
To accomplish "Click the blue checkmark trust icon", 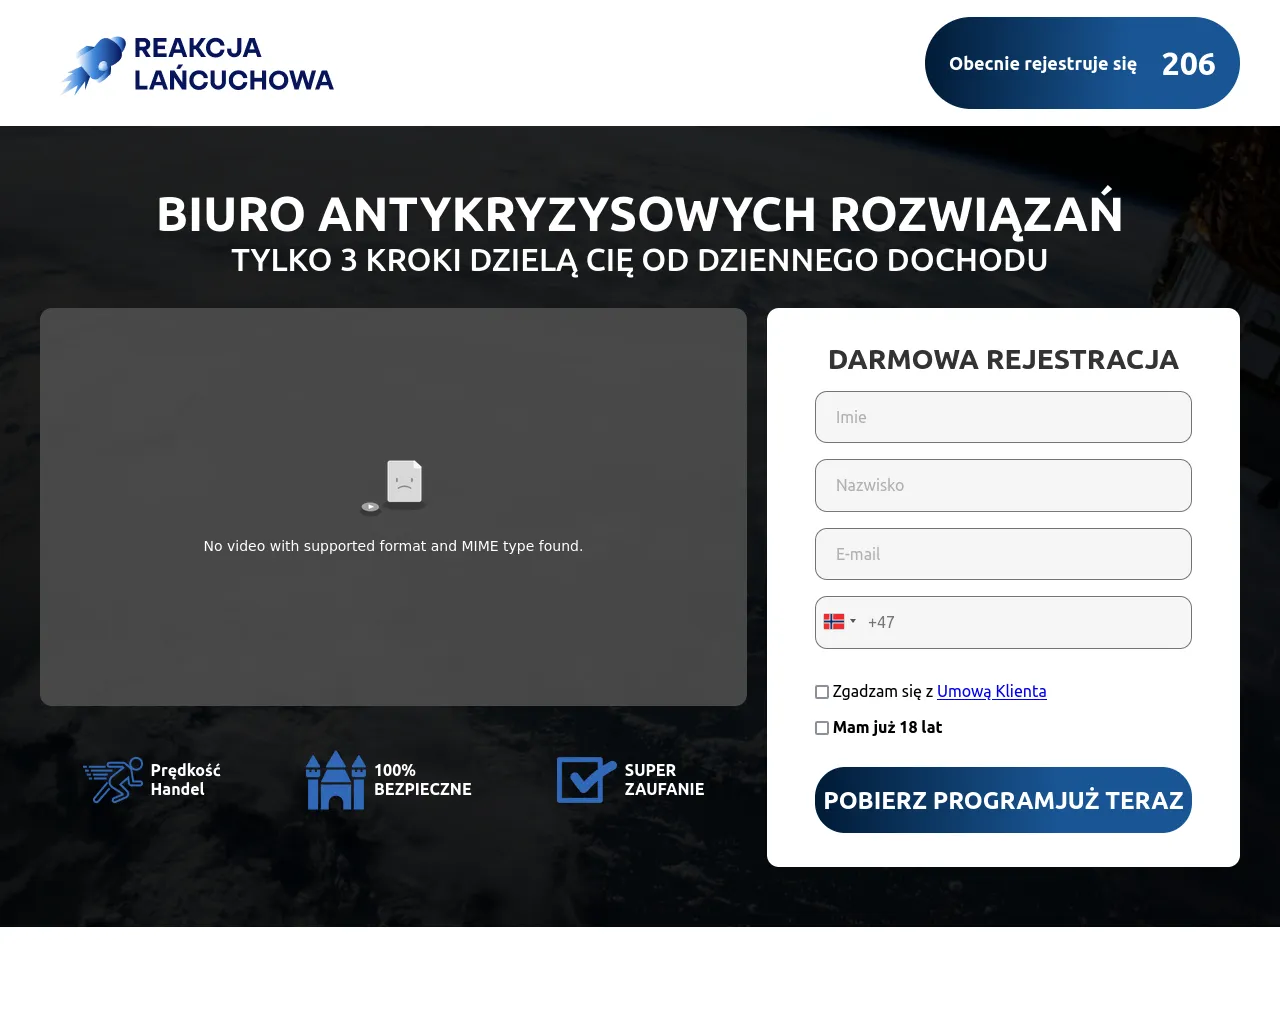I will pyautogui.click(x=586, y=780).
